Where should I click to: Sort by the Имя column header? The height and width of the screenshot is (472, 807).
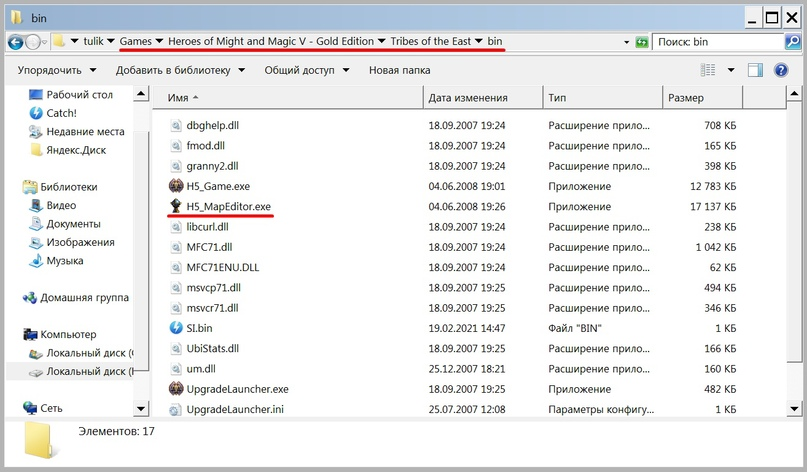click(288, 98)
